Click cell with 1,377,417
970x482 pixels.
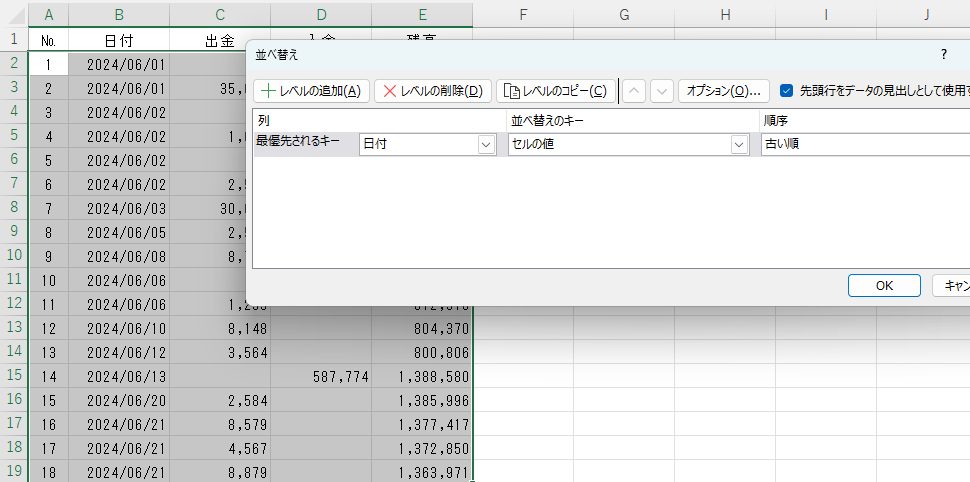(x=422, y=424)
